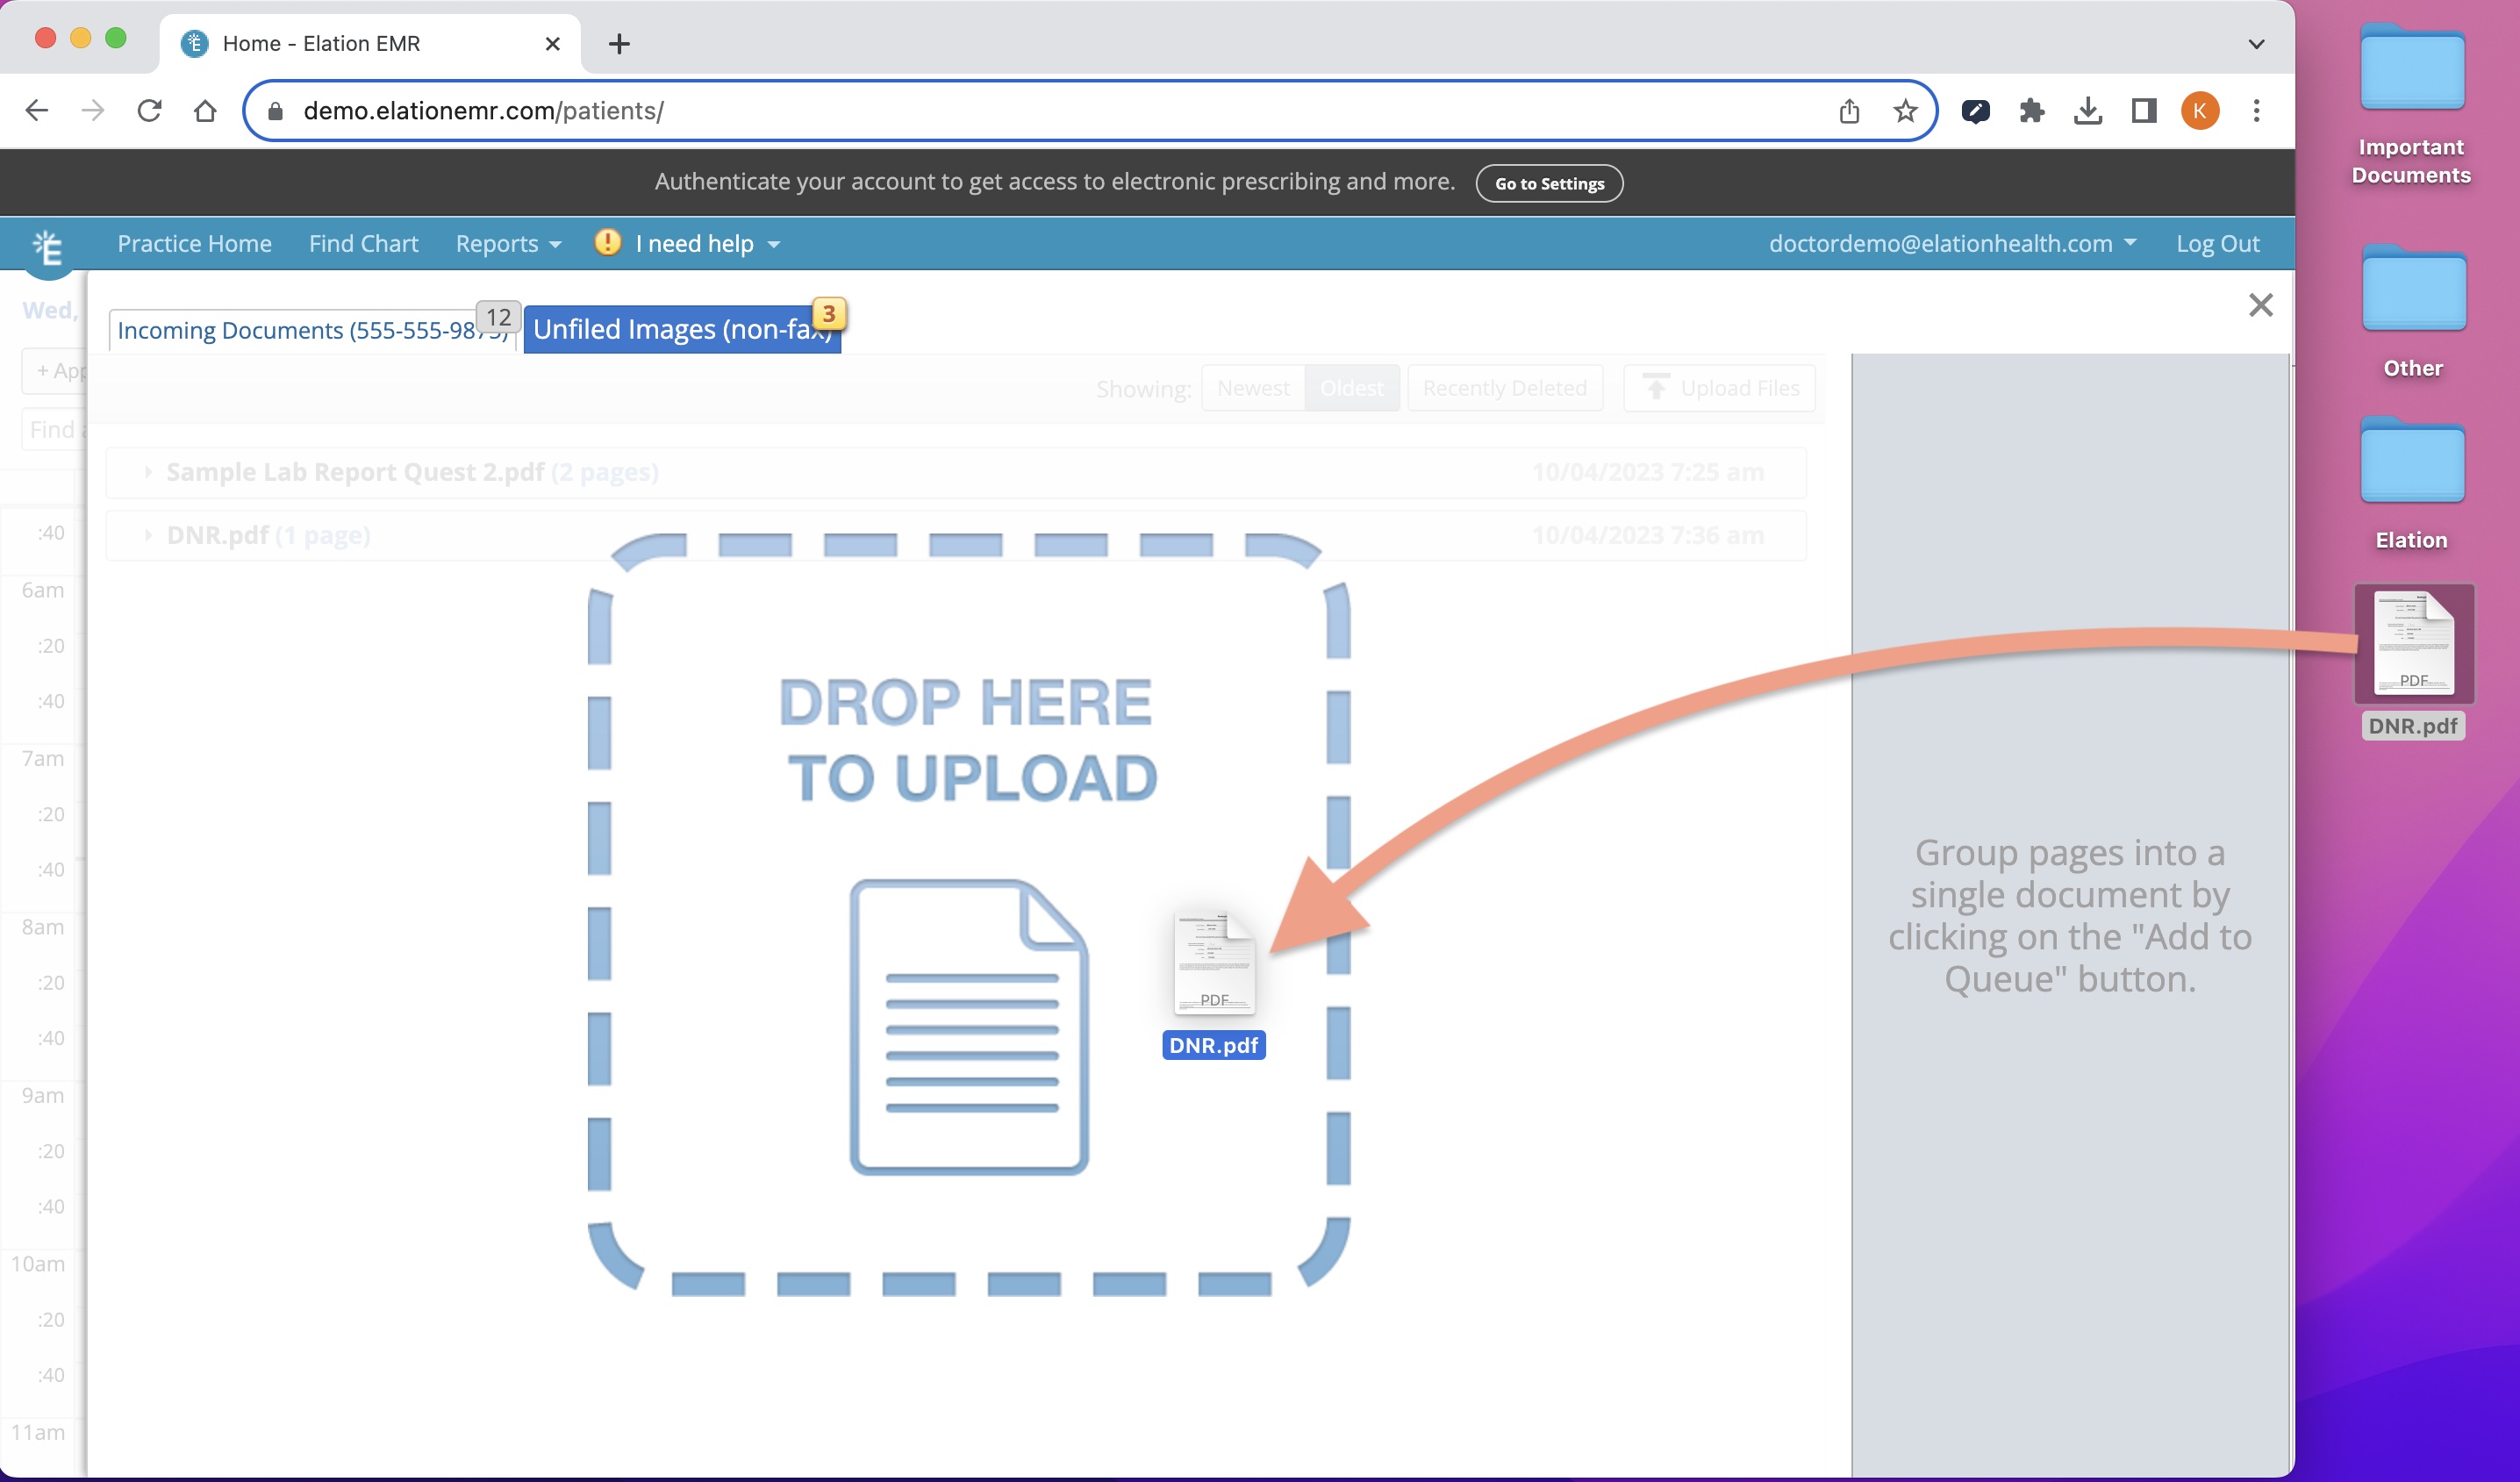The width and height of the screenshot is (2520, 1482).
Task: Show Newest documents first
Action: point(1253,388)
